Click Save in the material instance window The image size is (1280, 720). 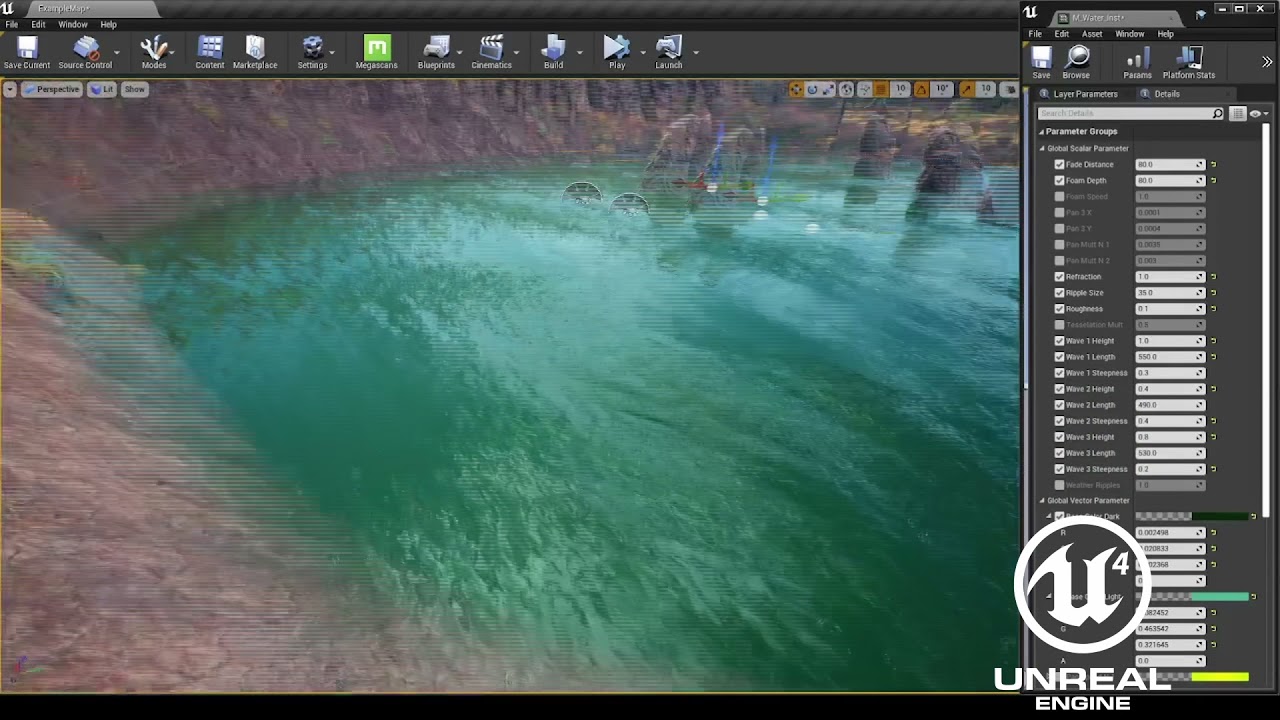coord(1041,62)
